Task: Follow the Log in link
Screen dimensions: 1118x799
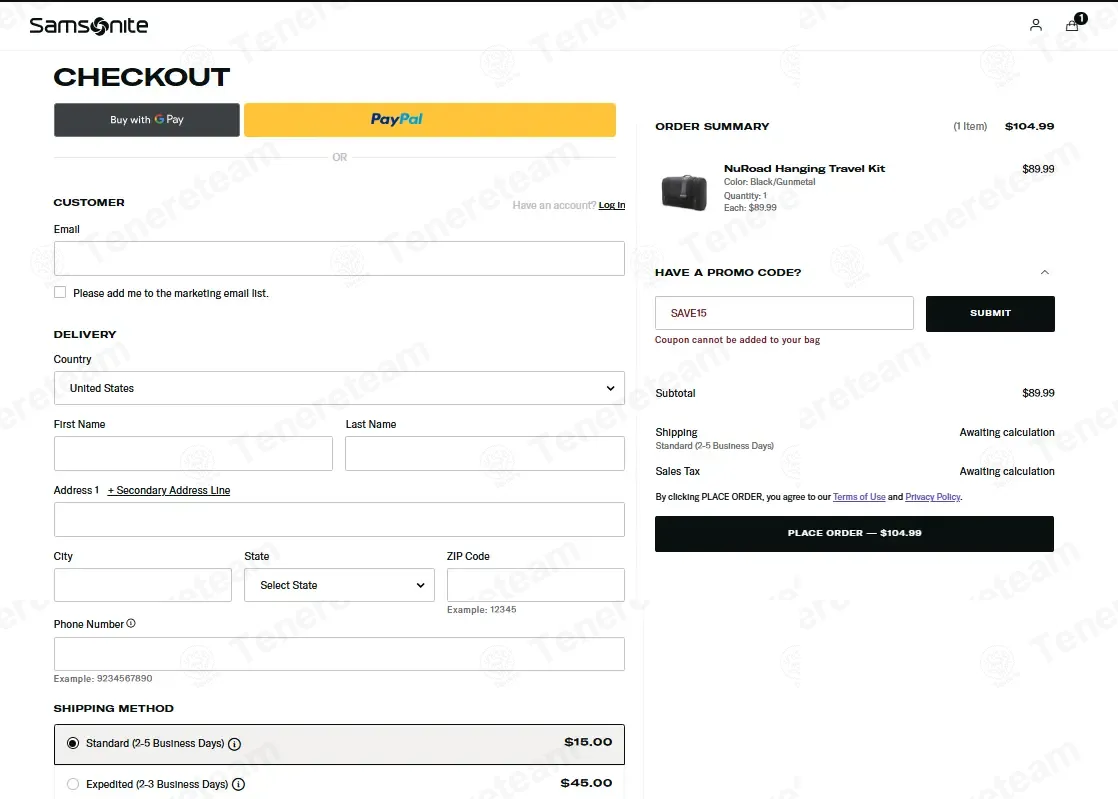Action: pos(612,205)
